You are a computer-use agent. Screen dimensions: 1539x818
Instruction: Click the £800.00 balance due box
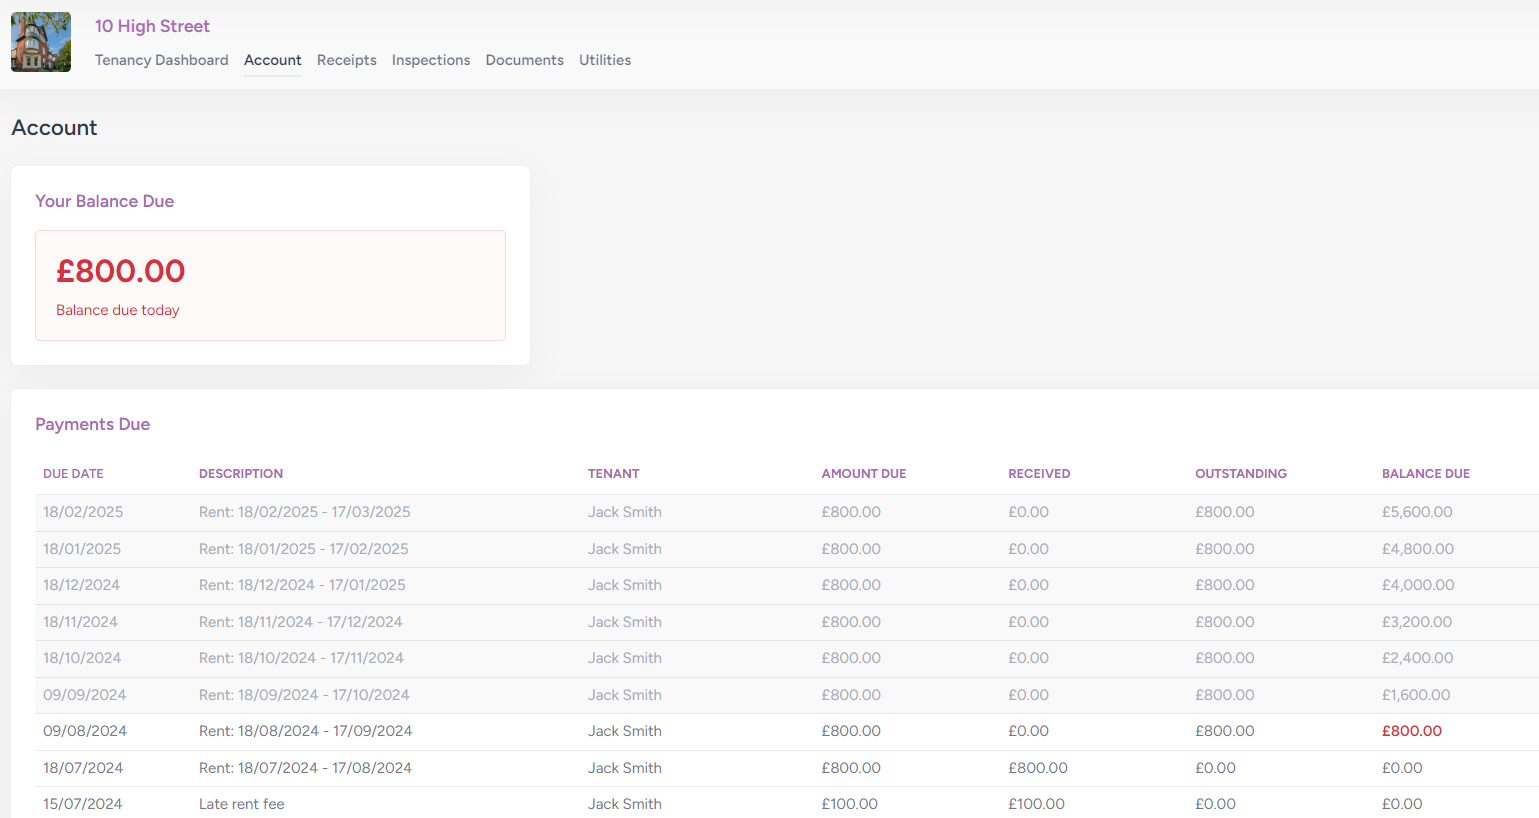point(270,285)
